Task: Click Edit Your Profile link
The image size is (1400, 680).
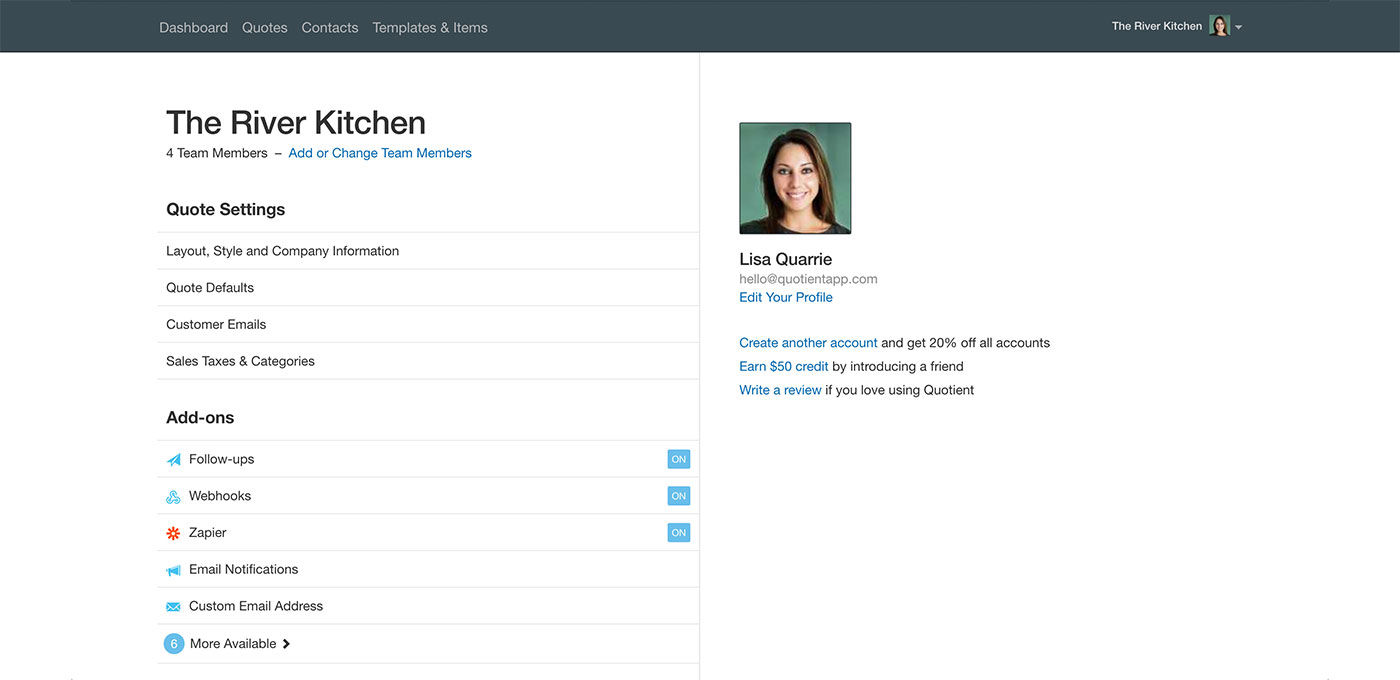Action: click(x=786, y=297)
